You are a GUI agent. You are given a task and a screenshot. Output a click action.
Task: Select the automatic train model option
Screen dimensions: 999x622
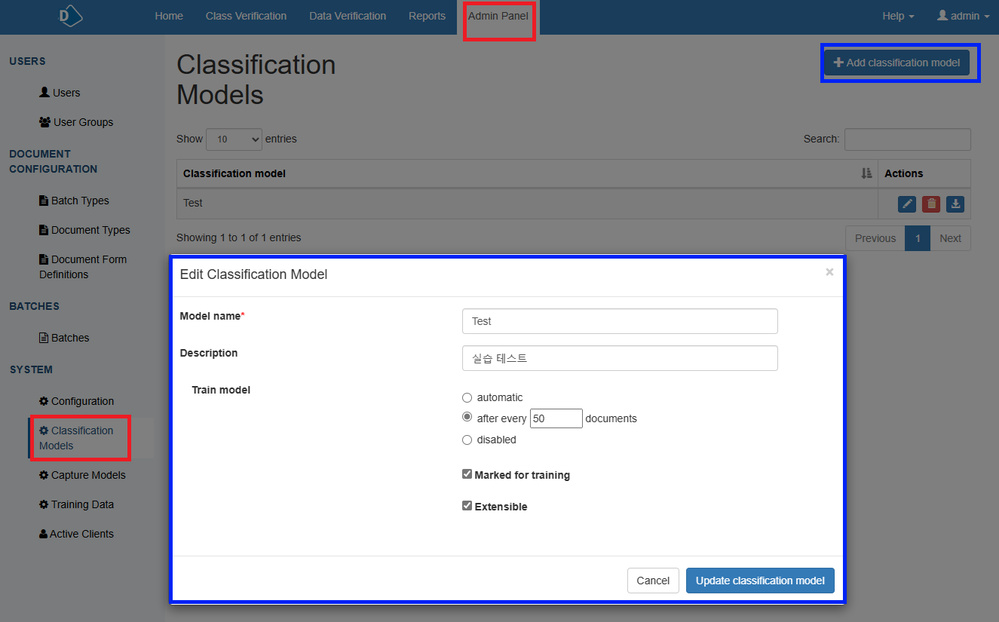[467, 398]
